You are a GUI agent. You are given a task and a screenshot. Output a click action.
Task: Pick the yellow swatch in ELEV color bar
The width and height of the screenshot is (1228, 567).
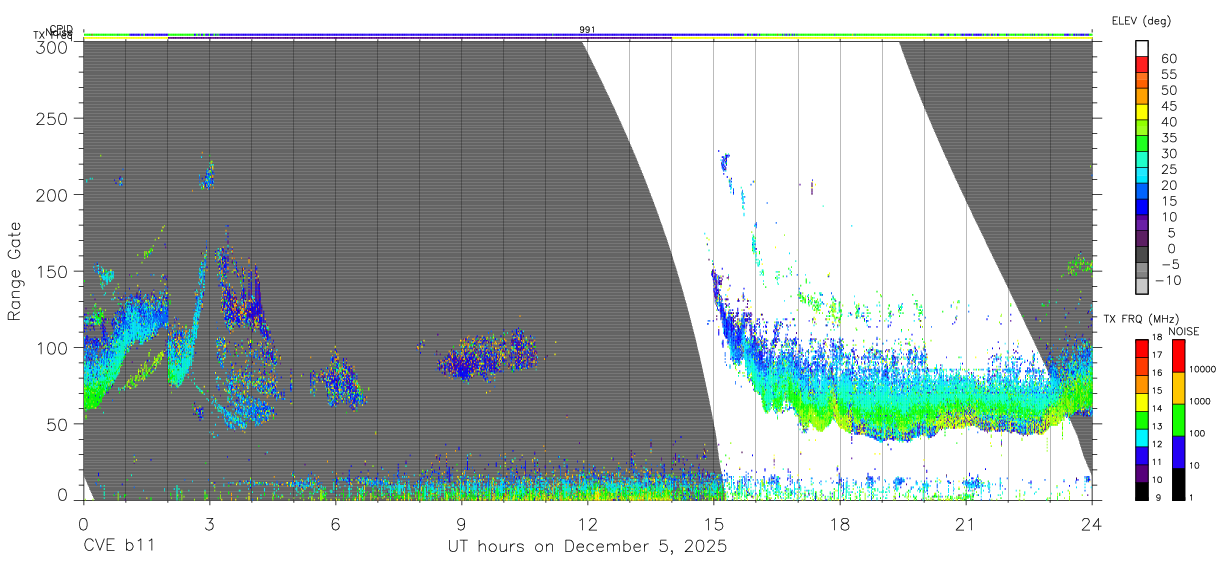coord(1142,112)
